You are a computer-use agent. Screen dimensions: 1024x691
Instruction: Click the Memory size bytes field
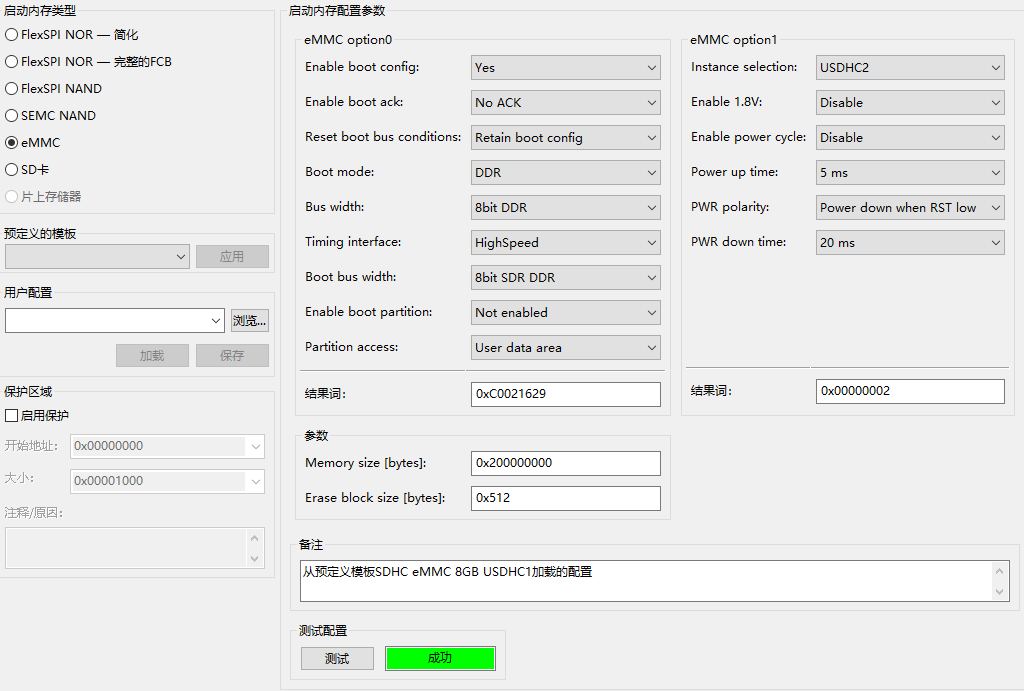coord(566,463)
